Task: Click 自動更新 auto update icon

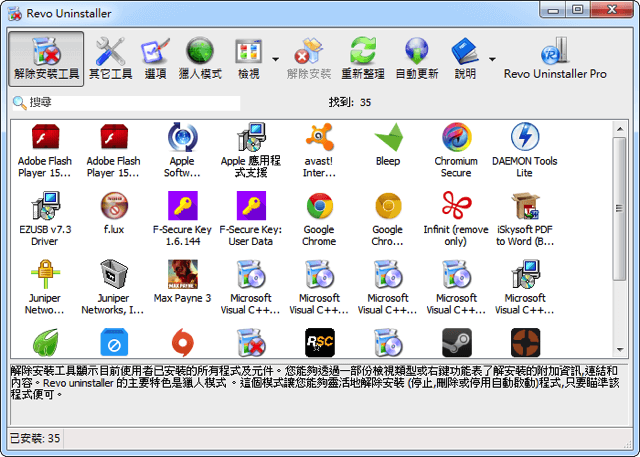Action: (x=417, y=59)
